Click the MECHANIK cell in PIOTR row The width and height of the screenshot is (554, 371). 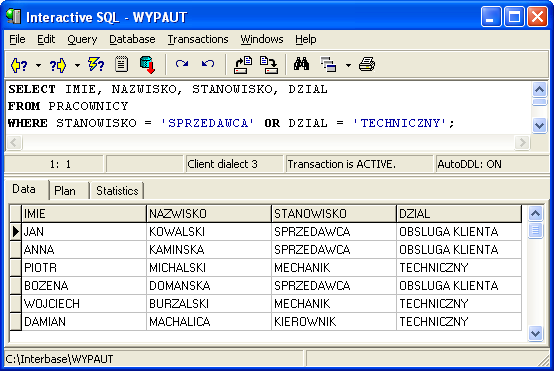pos(334,268)
